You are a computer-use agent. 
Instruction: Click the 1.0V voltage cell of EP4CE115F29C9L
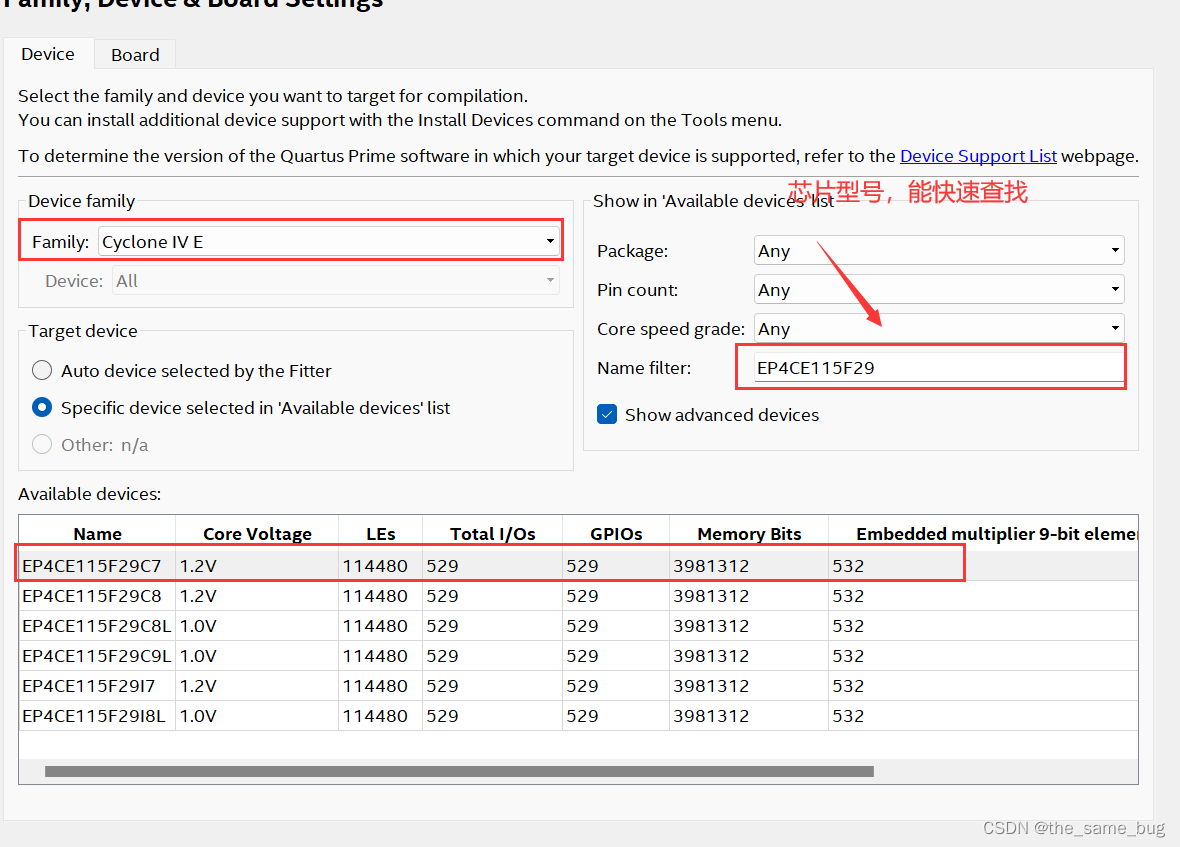[257, 656]
